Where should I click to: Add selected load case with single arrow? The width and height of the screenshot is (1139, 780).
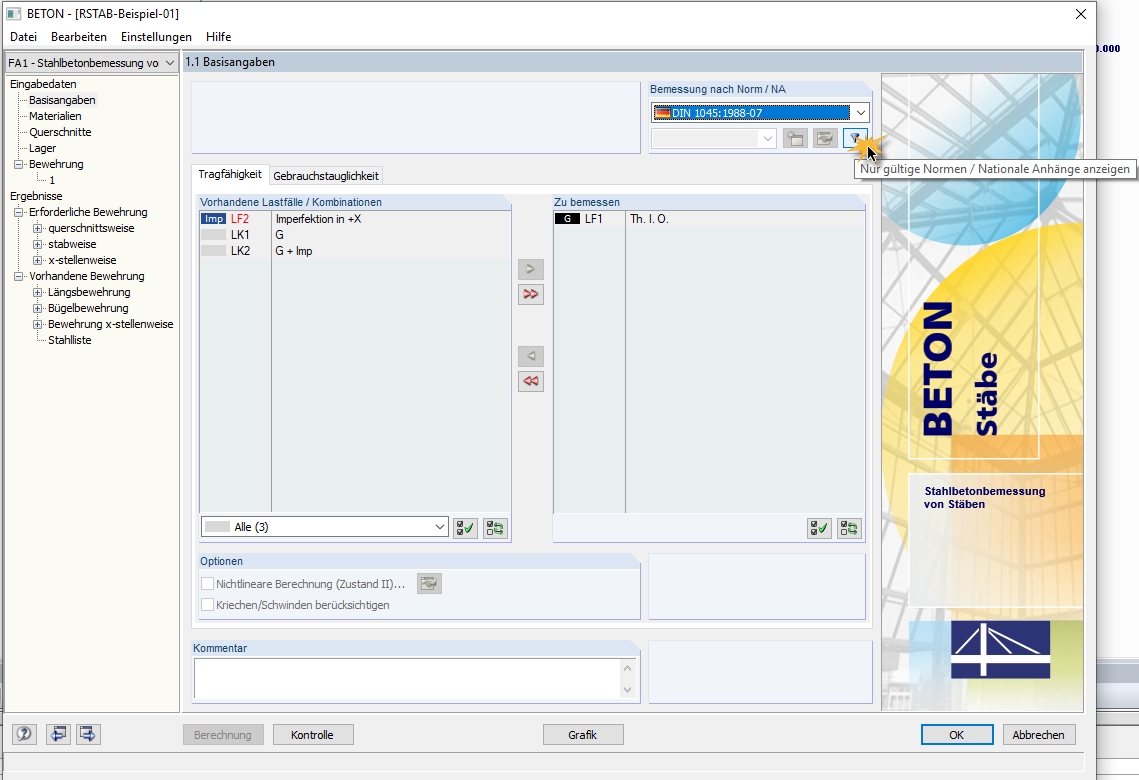click(x=531, y=269)
